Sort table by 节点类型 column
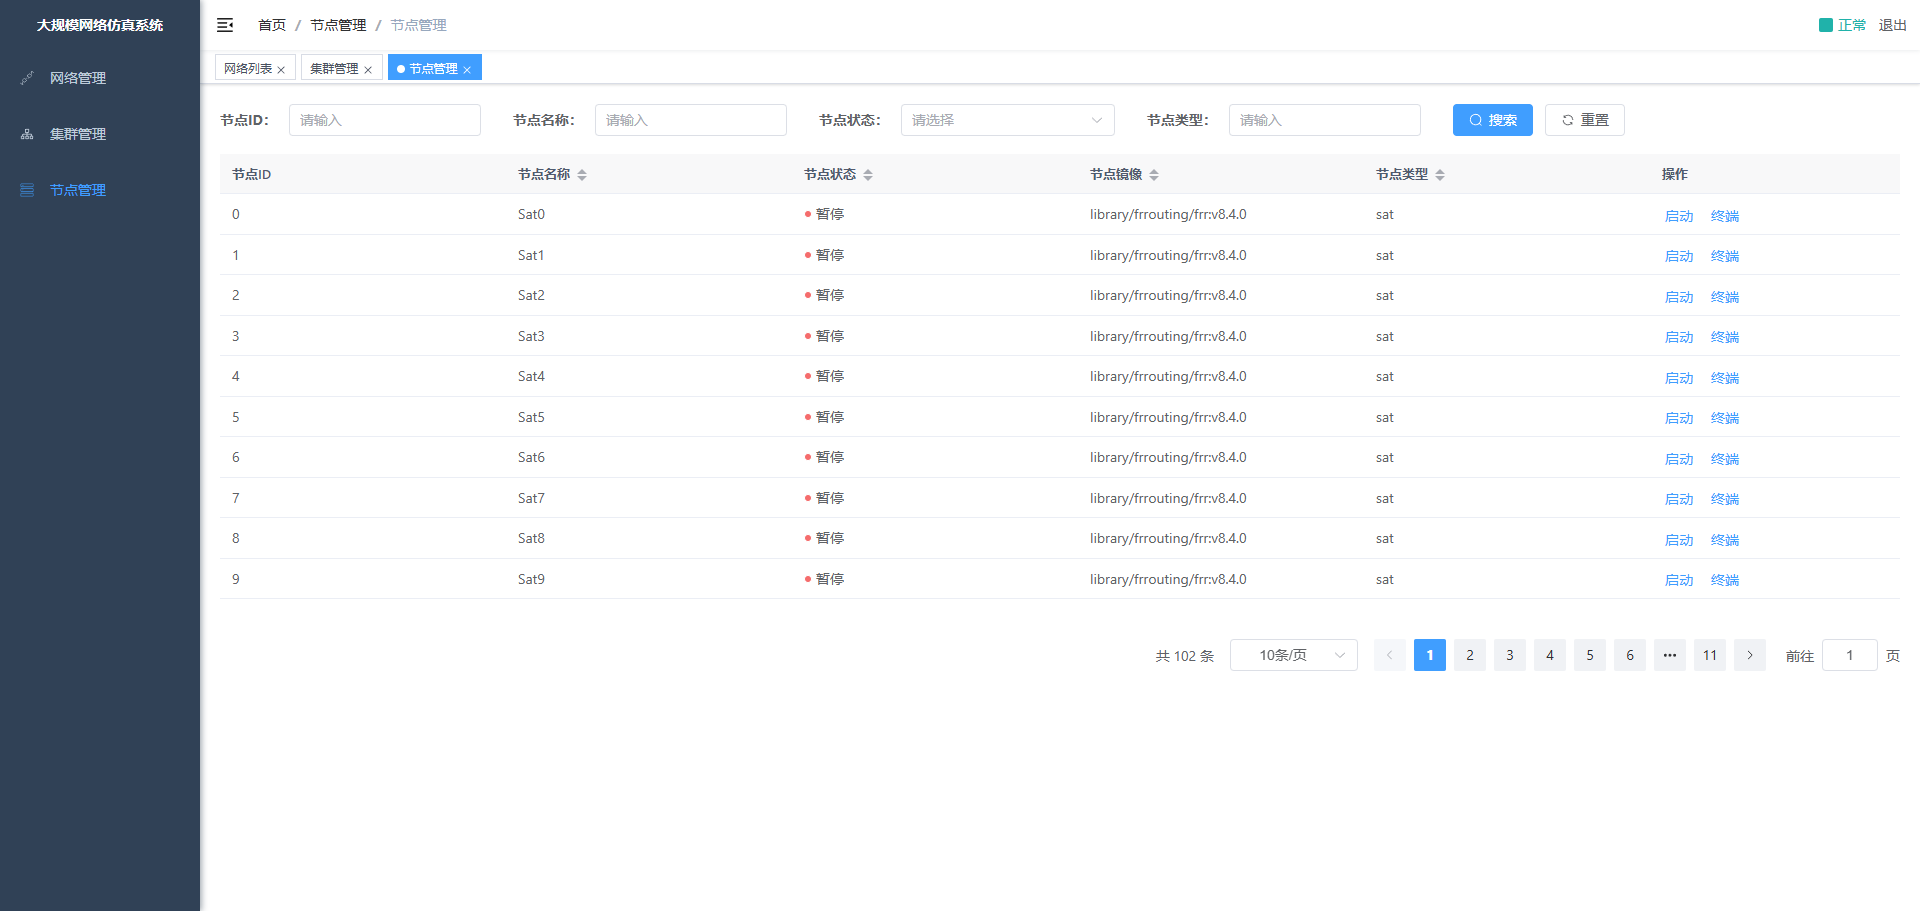The width and height of the screenshot is (1920, 911). pos(1440,175)
